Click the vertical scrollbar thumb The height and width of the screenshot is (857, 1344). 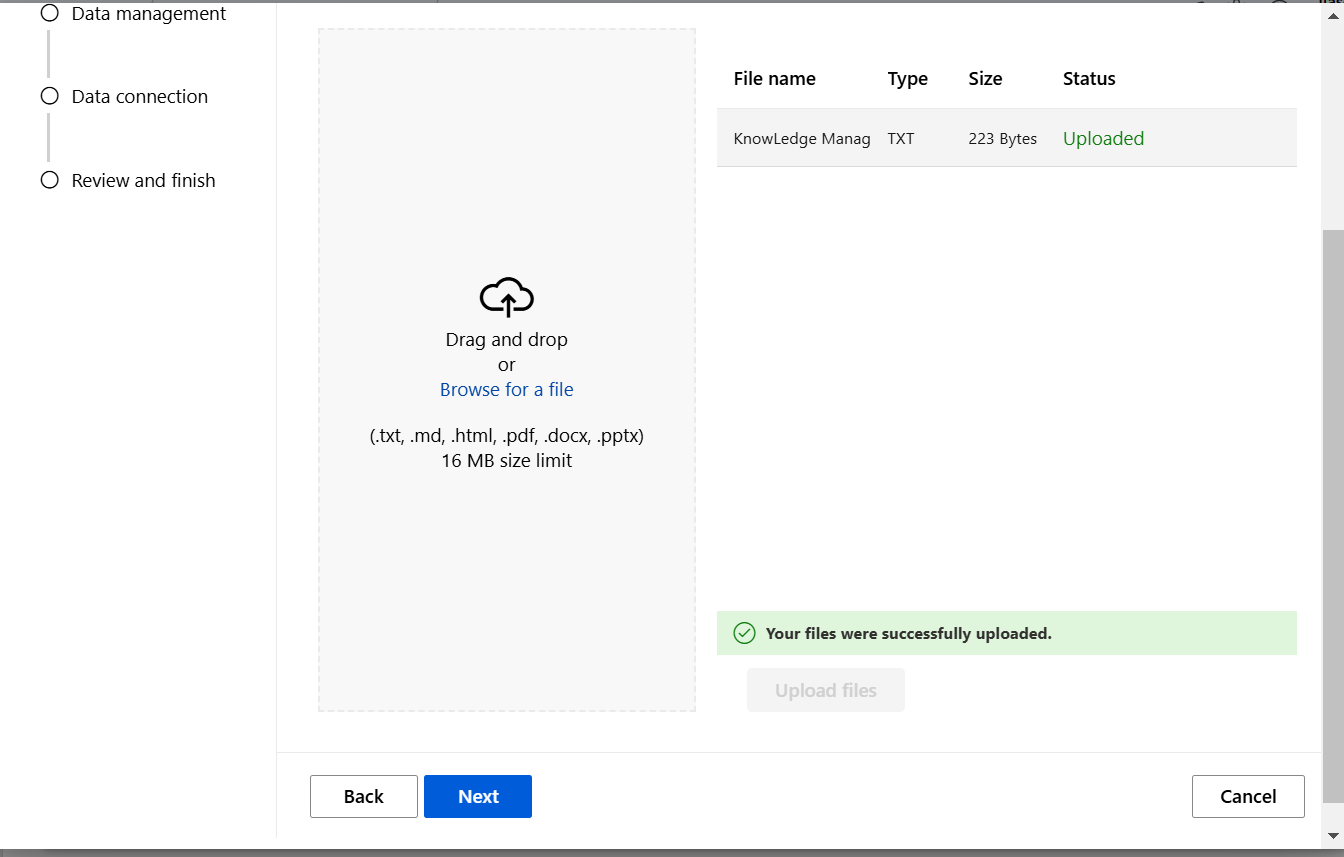click(x=1333, y=515)
